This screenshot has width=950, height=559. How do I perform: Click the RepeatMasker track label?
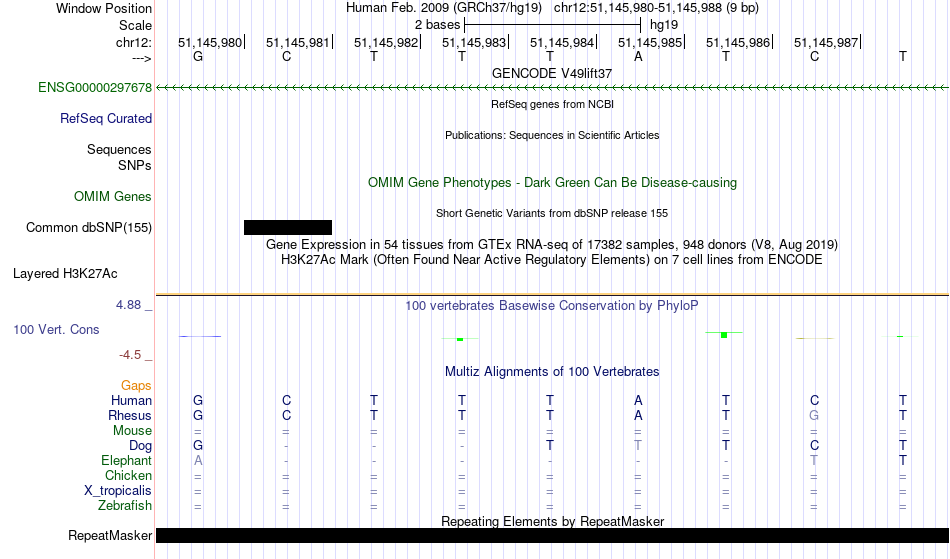pos(110,535)
